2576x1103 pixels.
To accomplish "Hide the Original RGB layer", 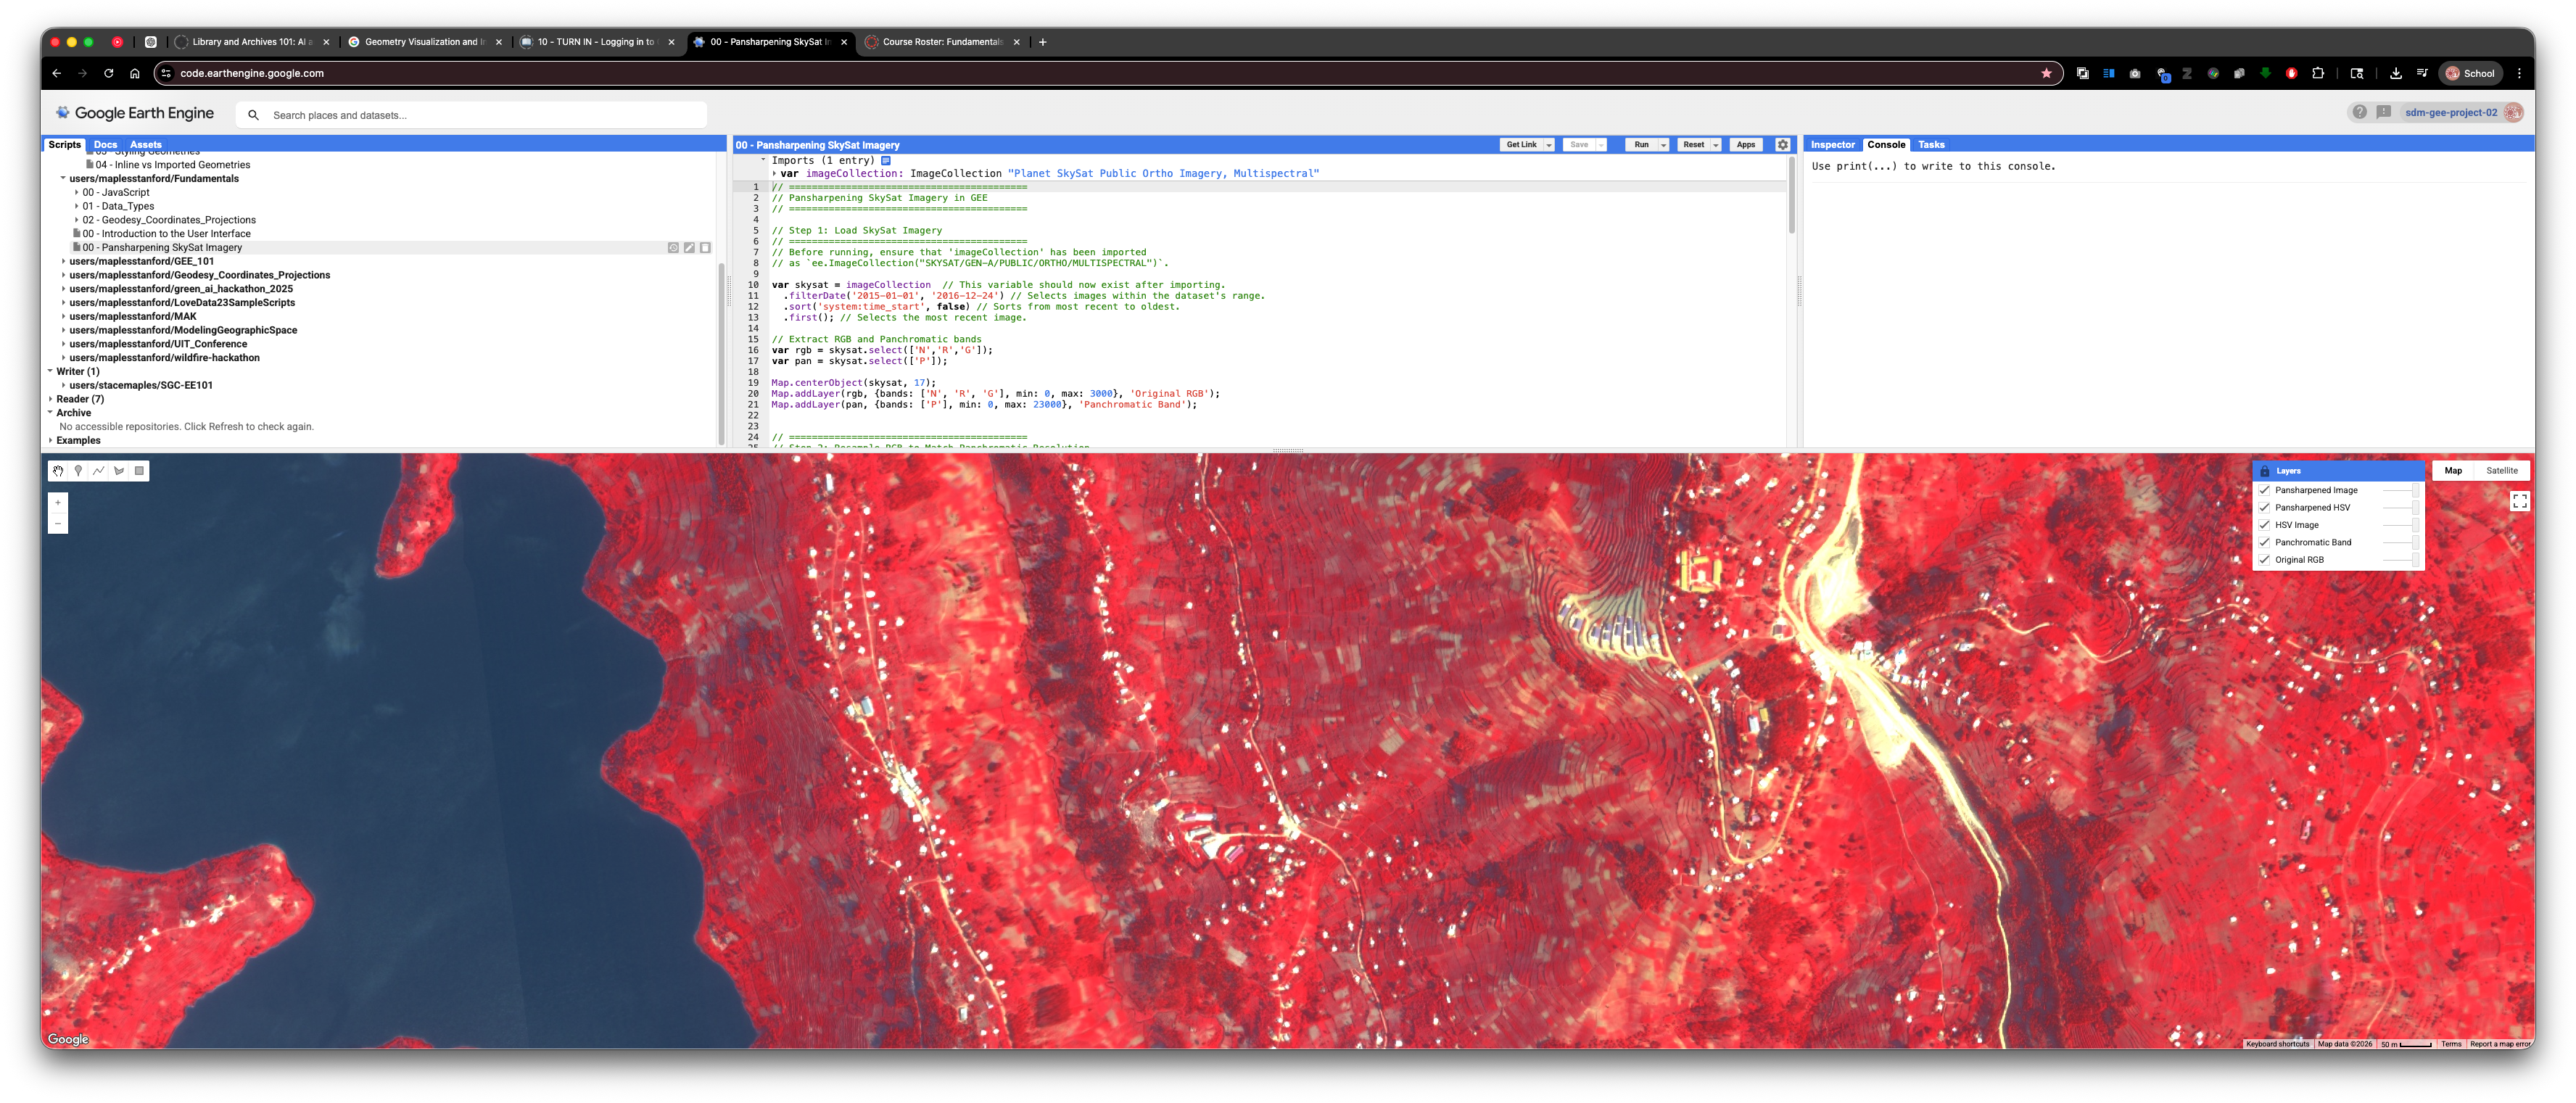I will click(x=2265, y=560).
